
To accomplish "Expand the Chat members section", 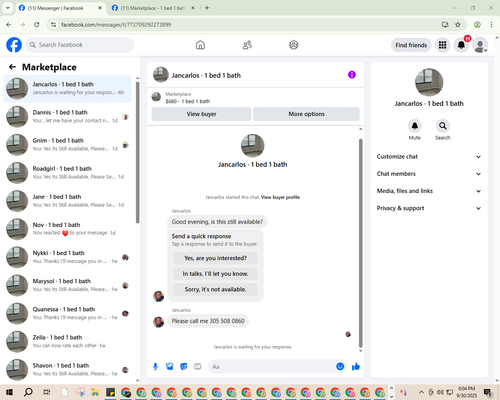I will (429, 174).
